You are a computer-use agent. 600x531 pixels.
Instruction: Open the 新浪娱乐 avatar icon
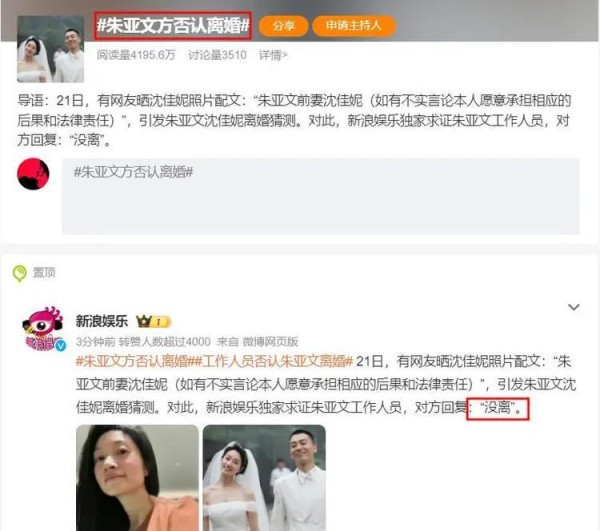point(42,329)
